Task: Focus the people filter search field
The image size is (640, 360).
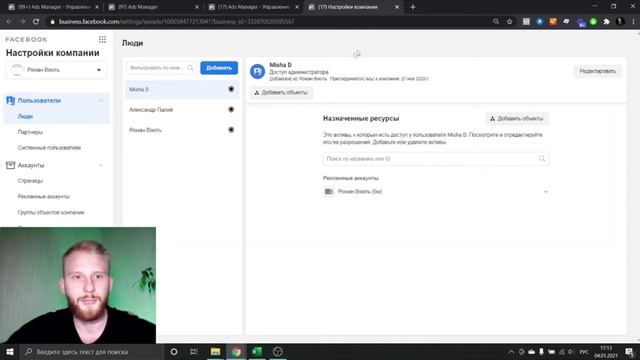Action: click(162, 68)
